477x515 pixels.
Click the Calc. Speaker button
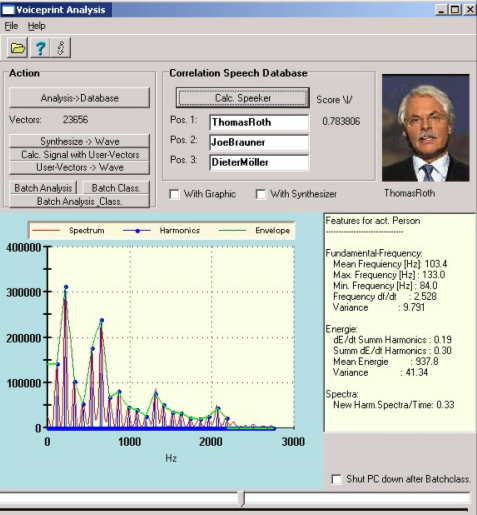(x=243, y=98)
